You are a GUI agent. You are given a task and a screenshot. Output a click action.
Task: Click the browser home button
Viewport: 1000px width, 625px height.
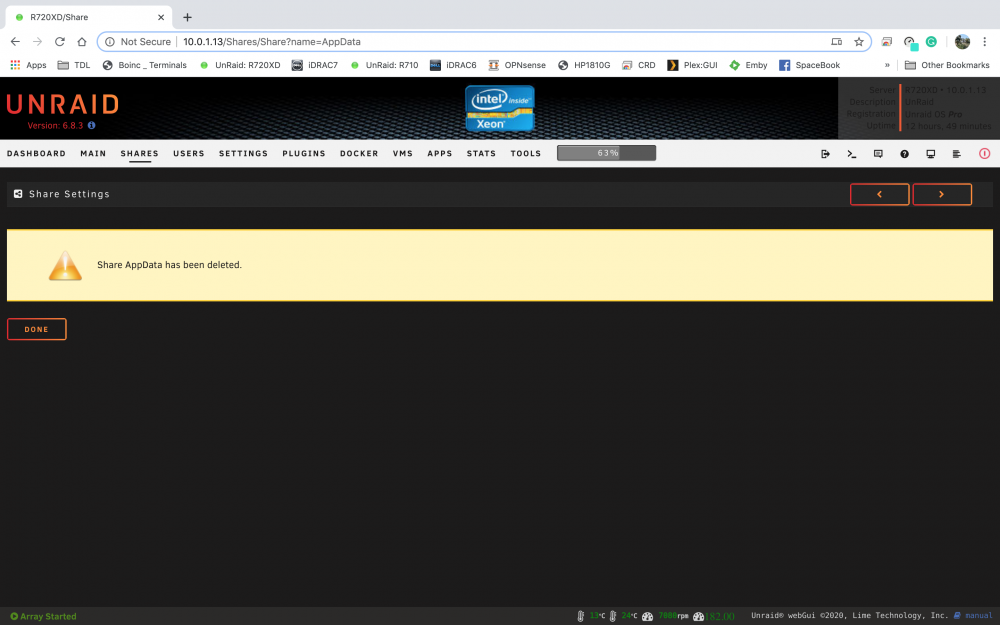82,41
